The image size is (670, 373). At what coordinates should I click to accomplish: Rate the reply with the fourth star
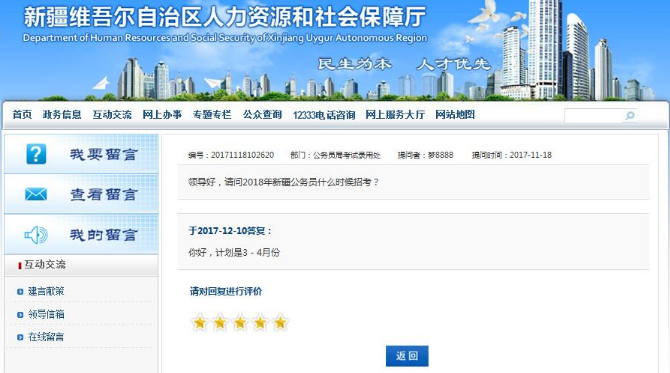click(260, 323)
